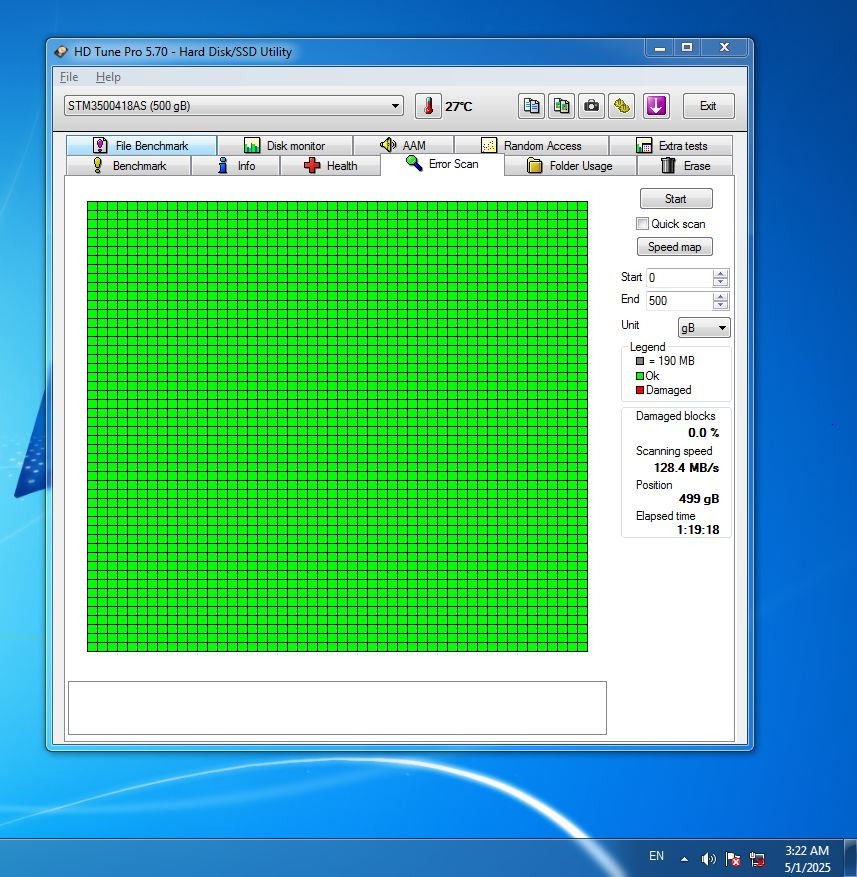Open the Folder Usage tab

pyautogui.click(x=570, y=166)
